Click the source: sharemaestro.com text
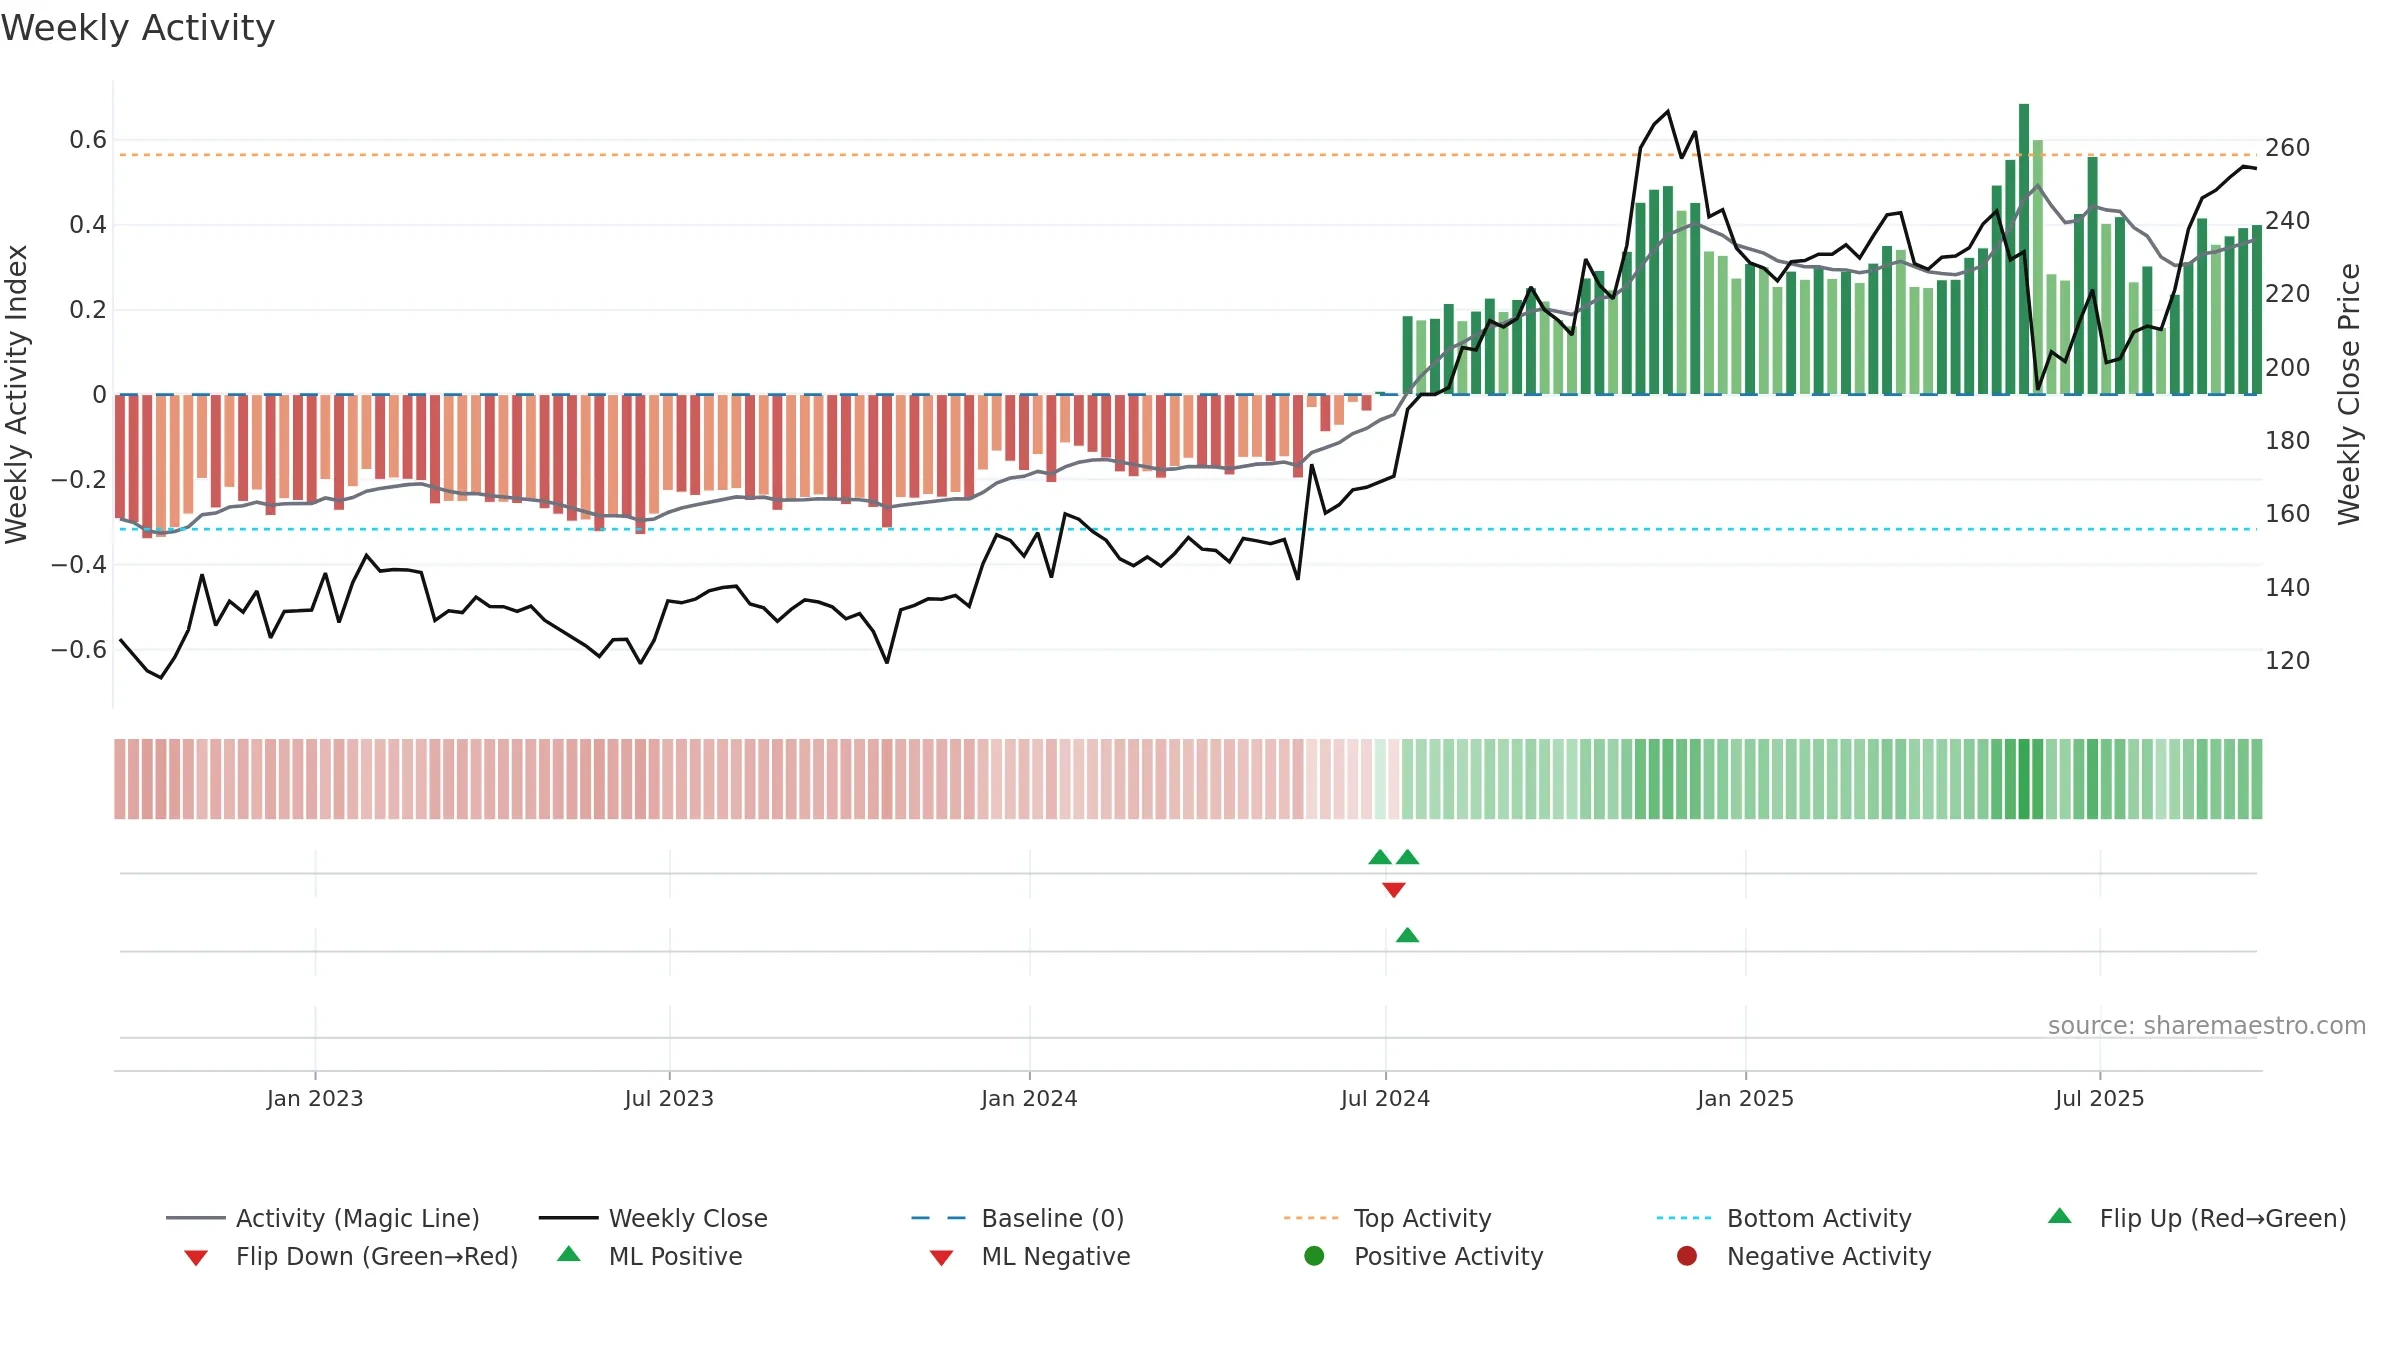Viewport: 2400px width, 1350px height. pyautogui.click(x=2207, y=1026)
